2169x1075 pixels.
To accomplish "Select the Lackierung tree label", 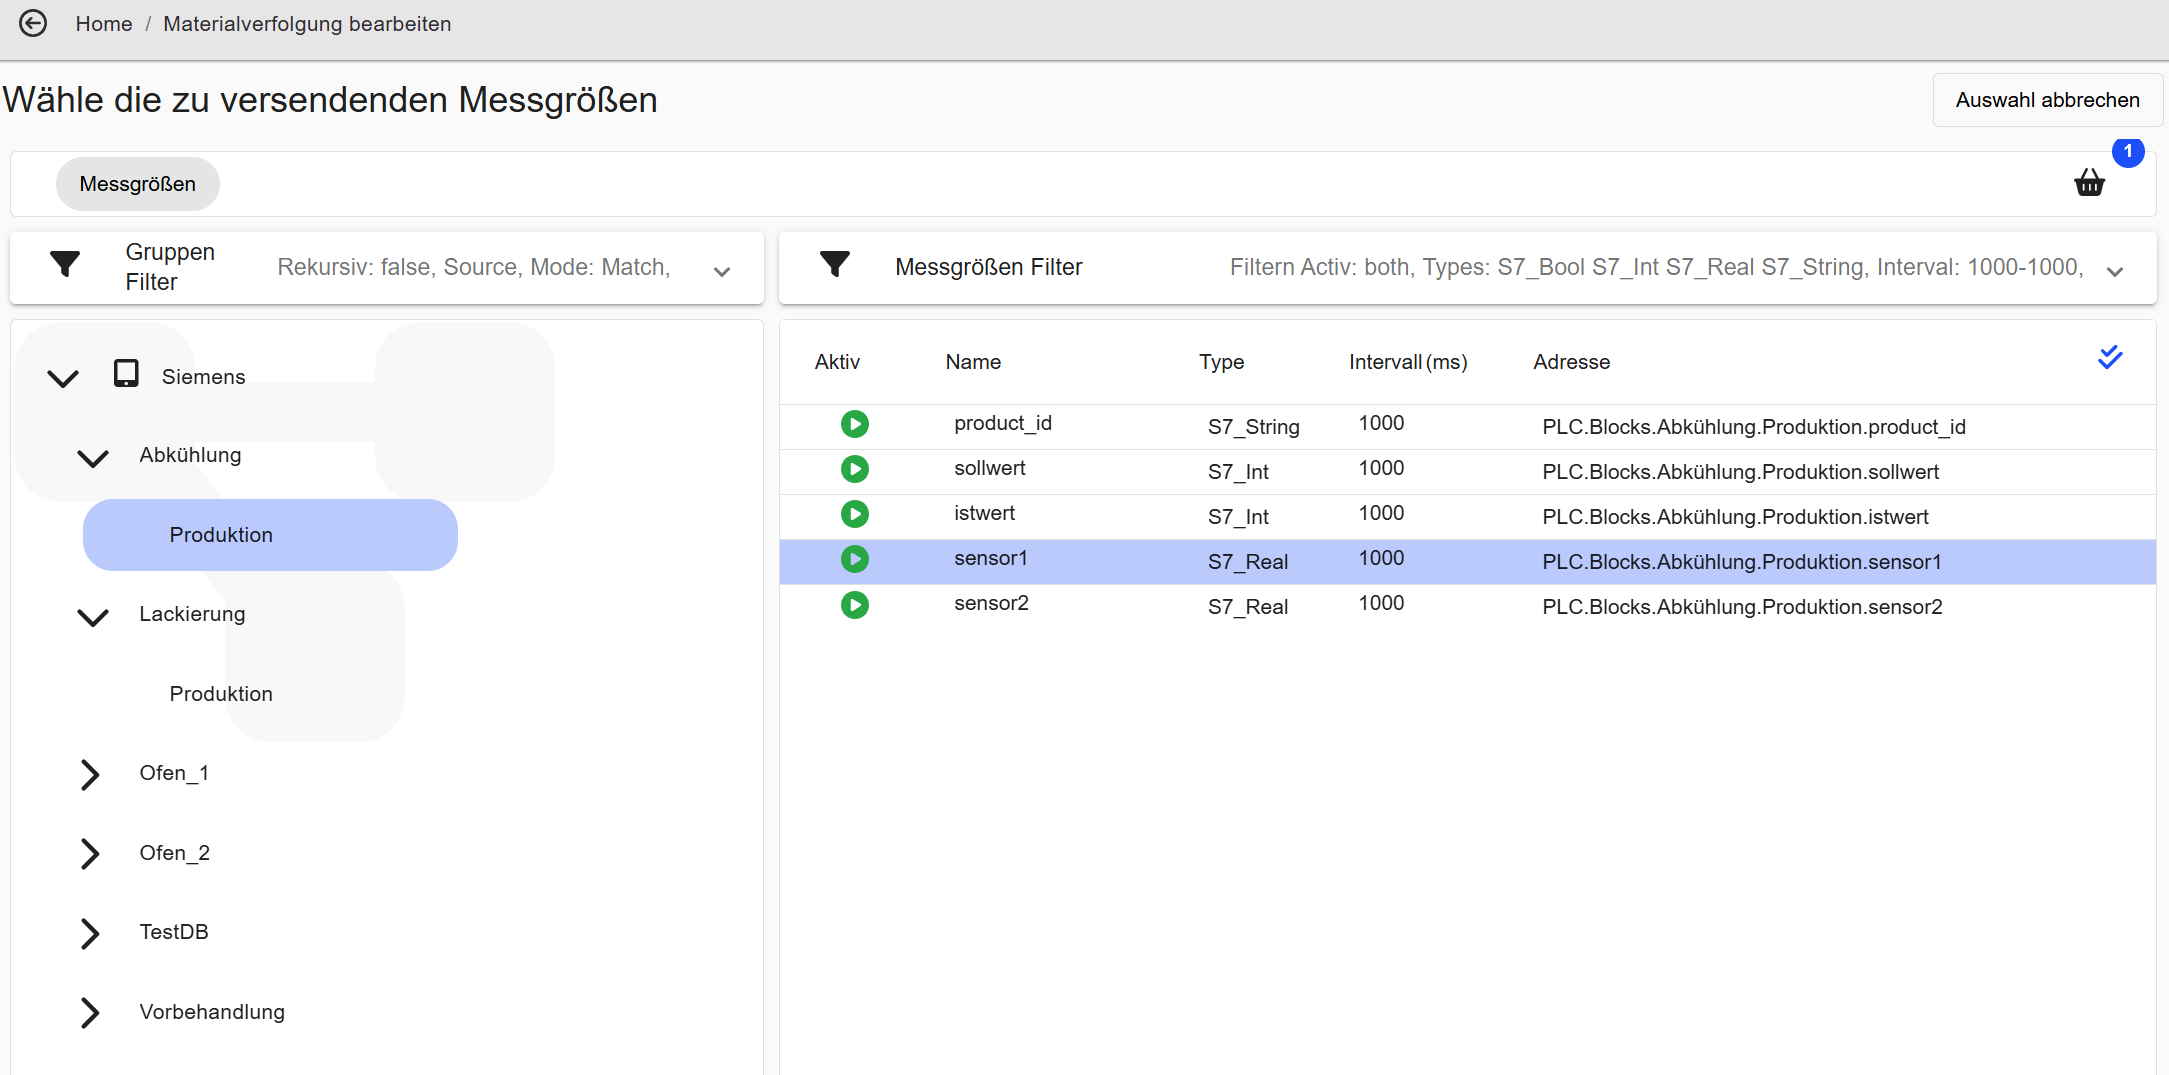I will (192, 614).
